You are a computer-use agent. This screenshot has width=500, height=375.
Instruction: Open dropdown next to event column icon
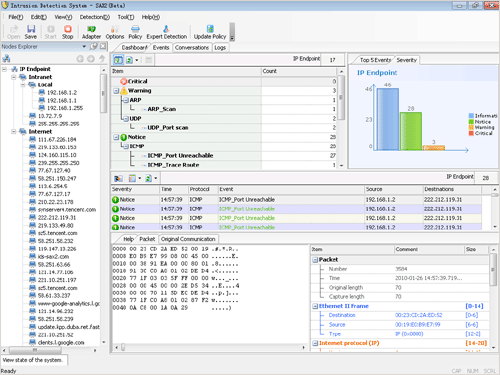140,178
